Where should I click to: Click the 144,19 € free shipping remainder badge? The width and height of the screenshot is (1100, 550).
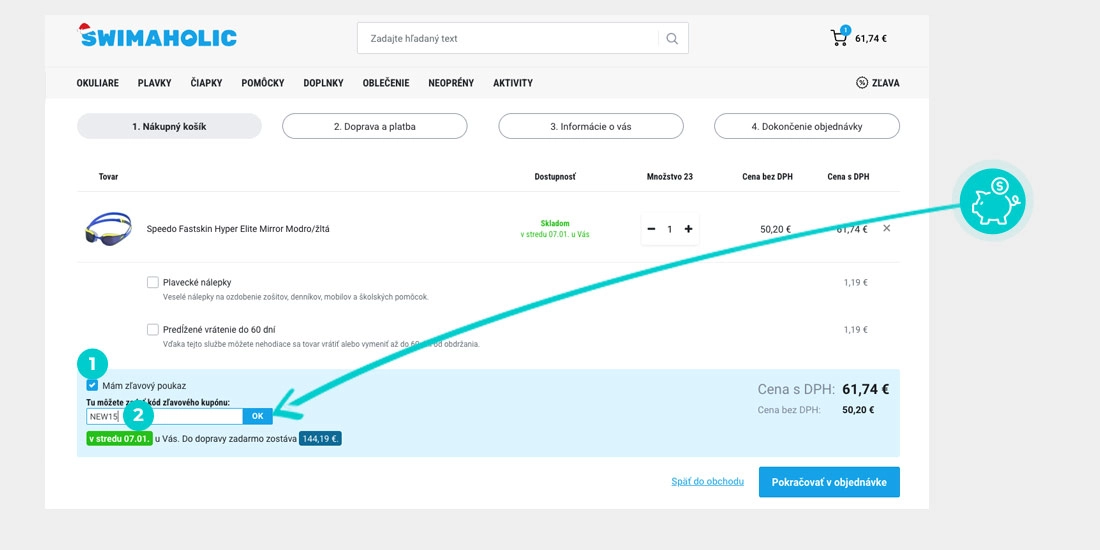click(320, 439)
